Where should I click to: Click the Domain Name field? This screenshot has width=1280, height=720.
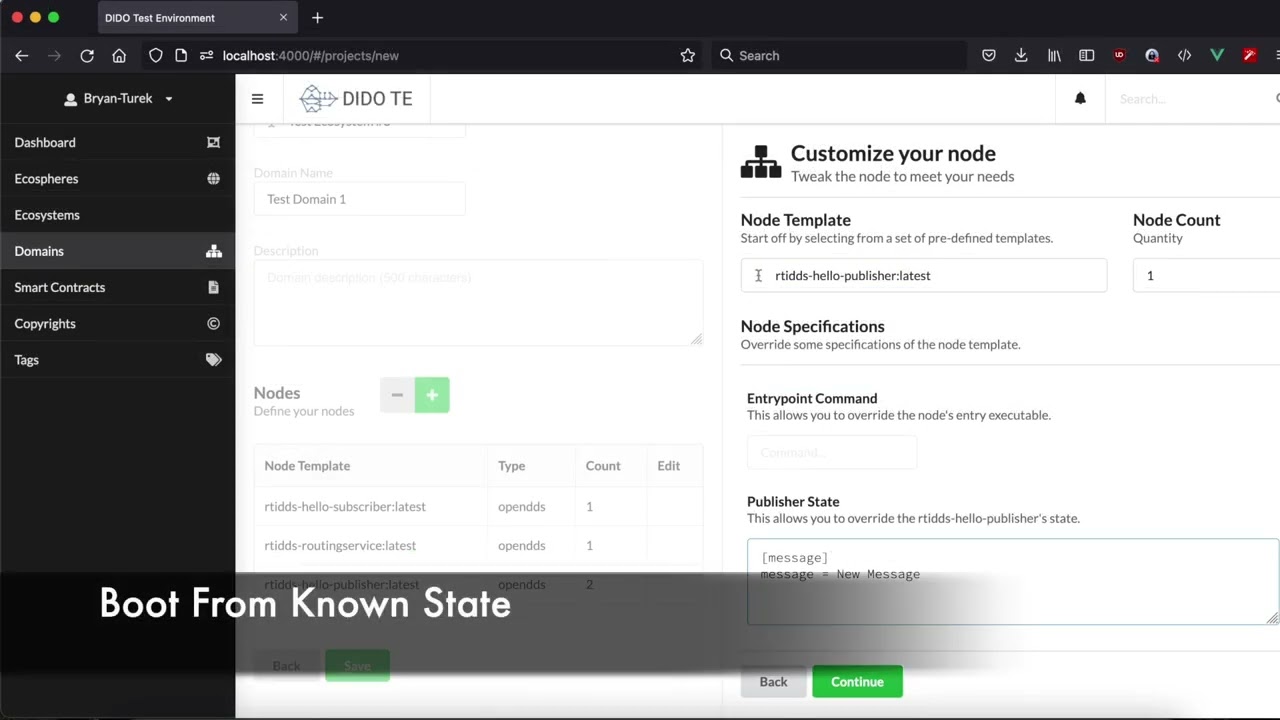click(x=359, y=199)
